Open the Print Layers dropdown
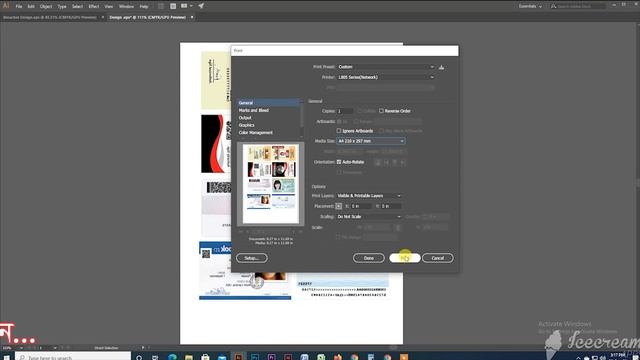This screenshot has height=360, width=640. [x=369, y=196]
